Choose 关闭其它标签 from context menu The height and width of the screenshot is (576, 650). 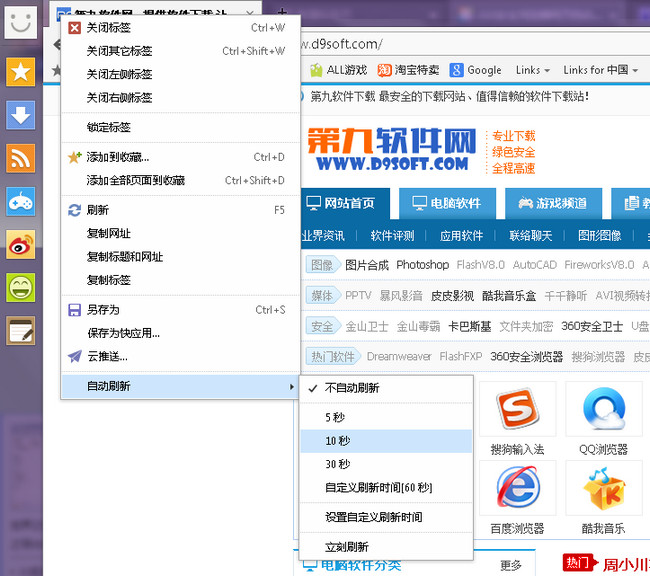[180, 51]
